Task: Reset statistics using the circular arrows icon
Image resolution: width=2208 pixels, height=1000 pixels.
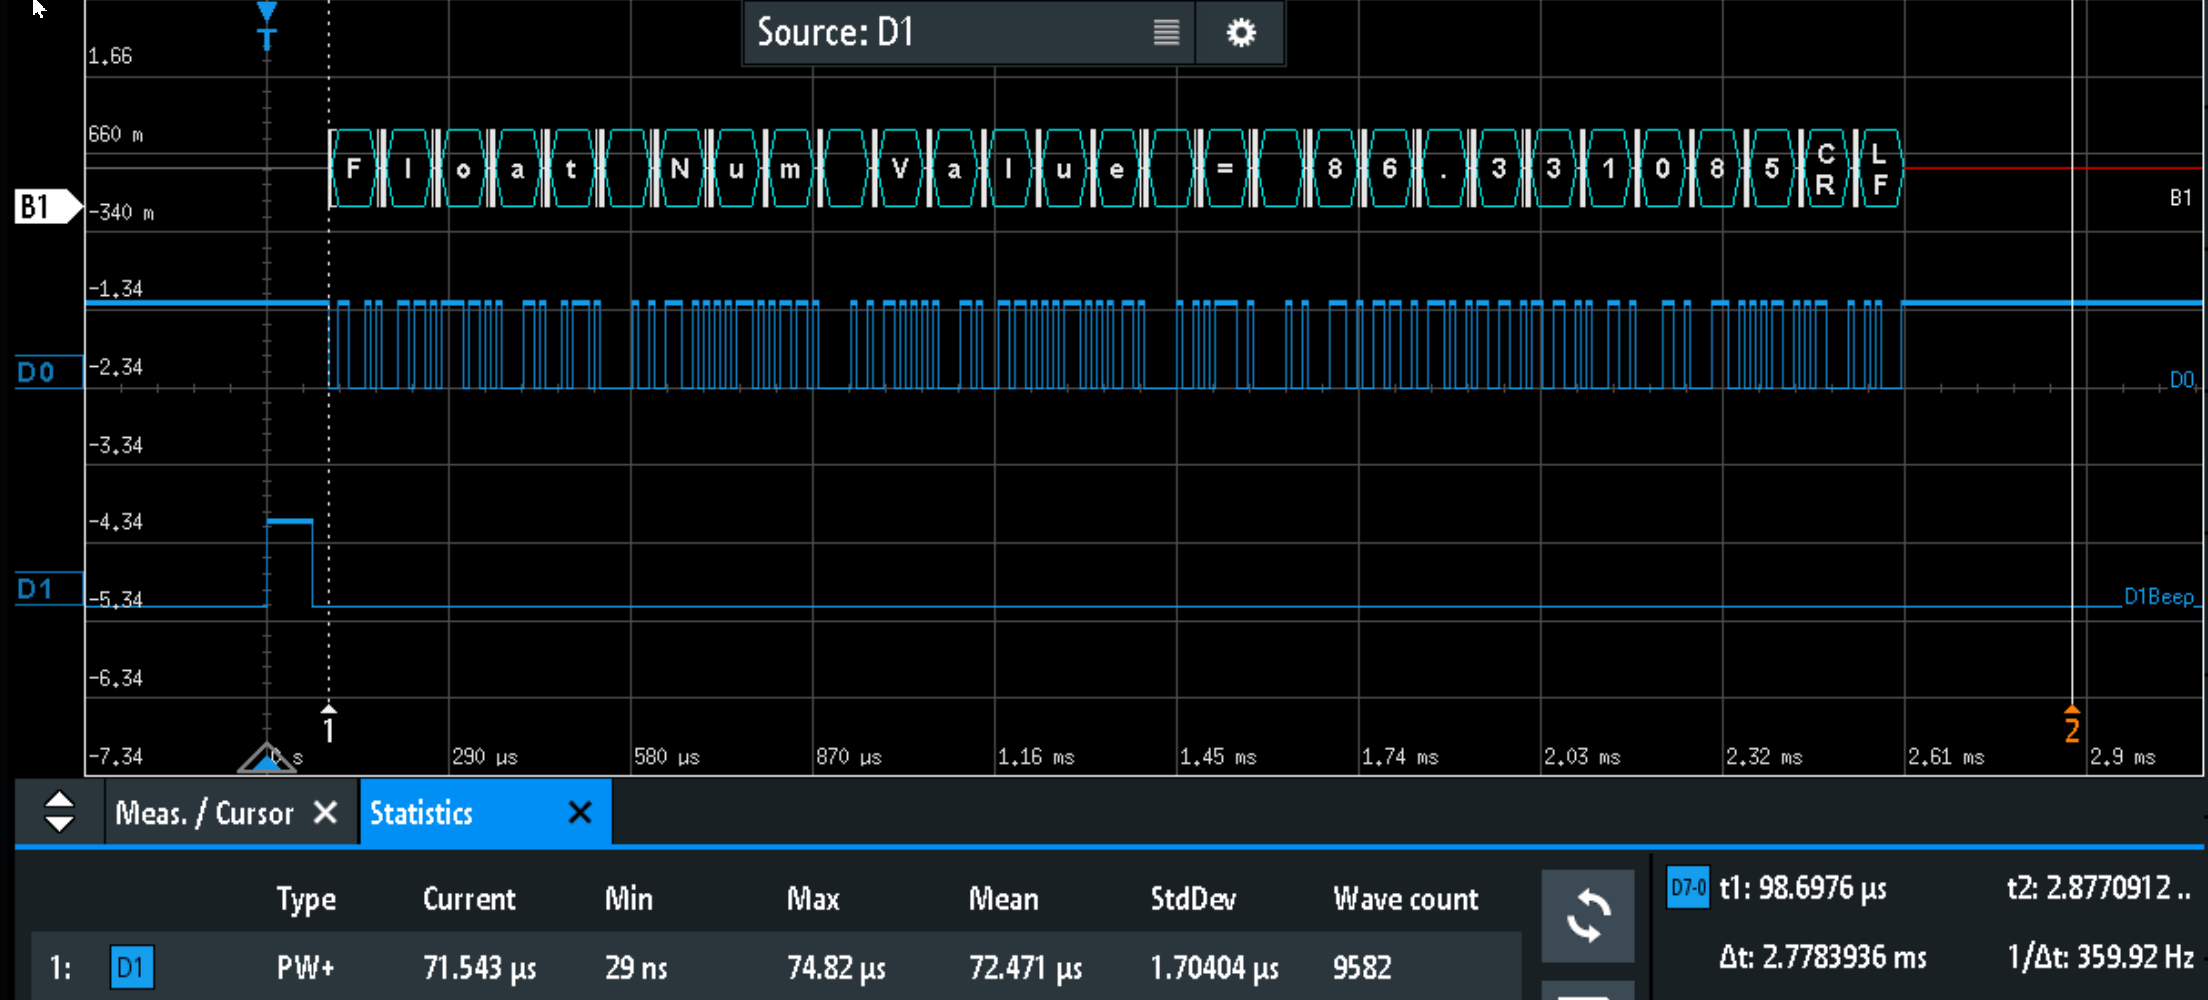Action: pyautogui.click(x=1588, y=915)
